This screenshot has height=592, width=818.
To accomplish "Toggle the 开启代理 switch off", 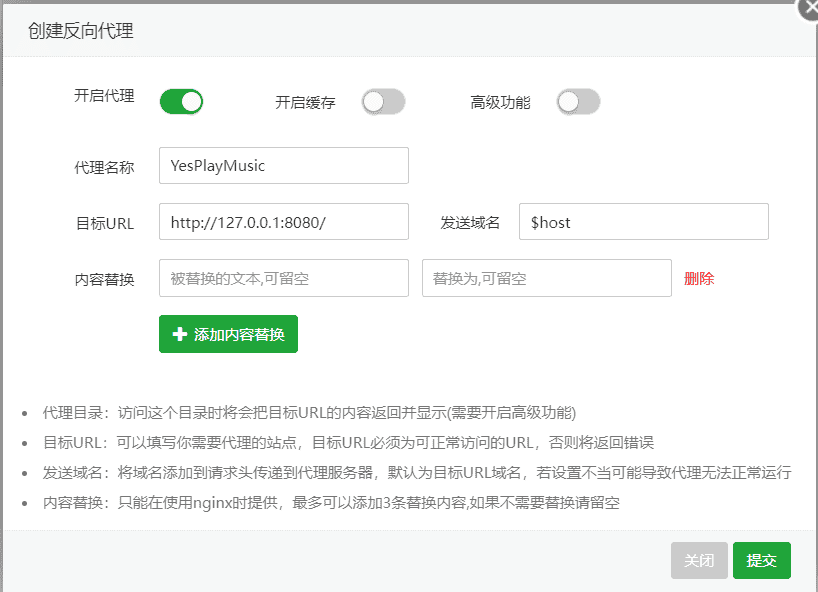I will tap(181, 101).
